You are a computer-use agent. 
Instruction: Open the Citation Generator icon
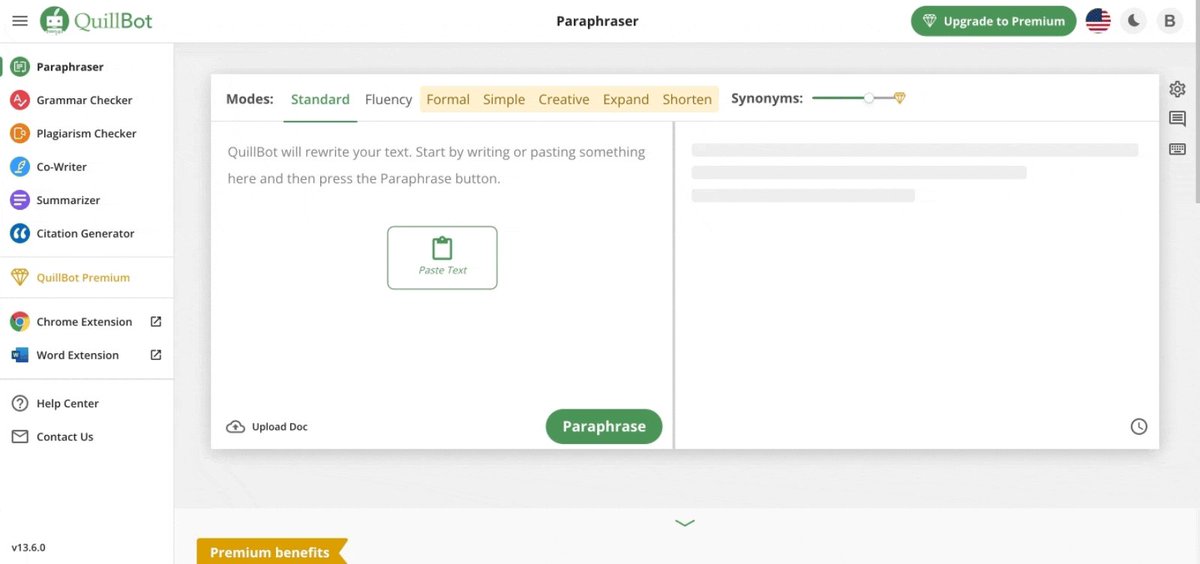[x=19, y=233]
